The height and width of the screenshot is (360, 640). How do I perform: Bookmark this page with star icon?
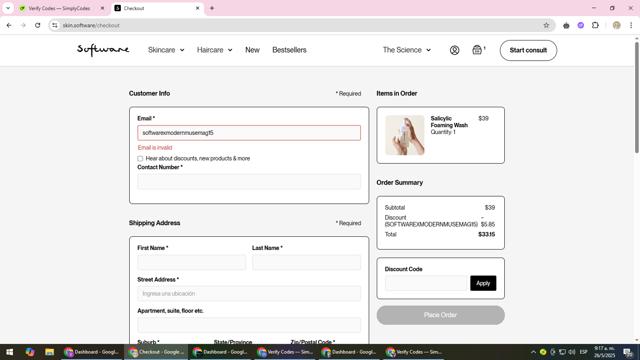546,25
